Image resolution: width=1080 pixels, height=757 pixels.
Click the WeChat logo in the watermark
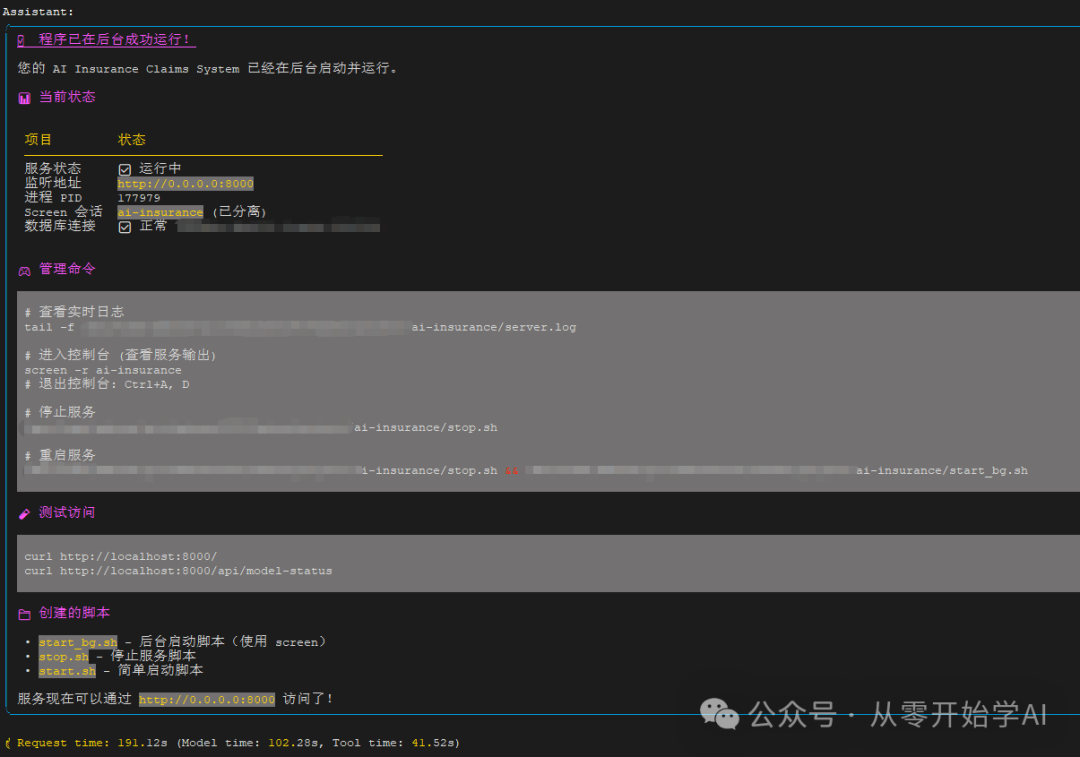720,713
